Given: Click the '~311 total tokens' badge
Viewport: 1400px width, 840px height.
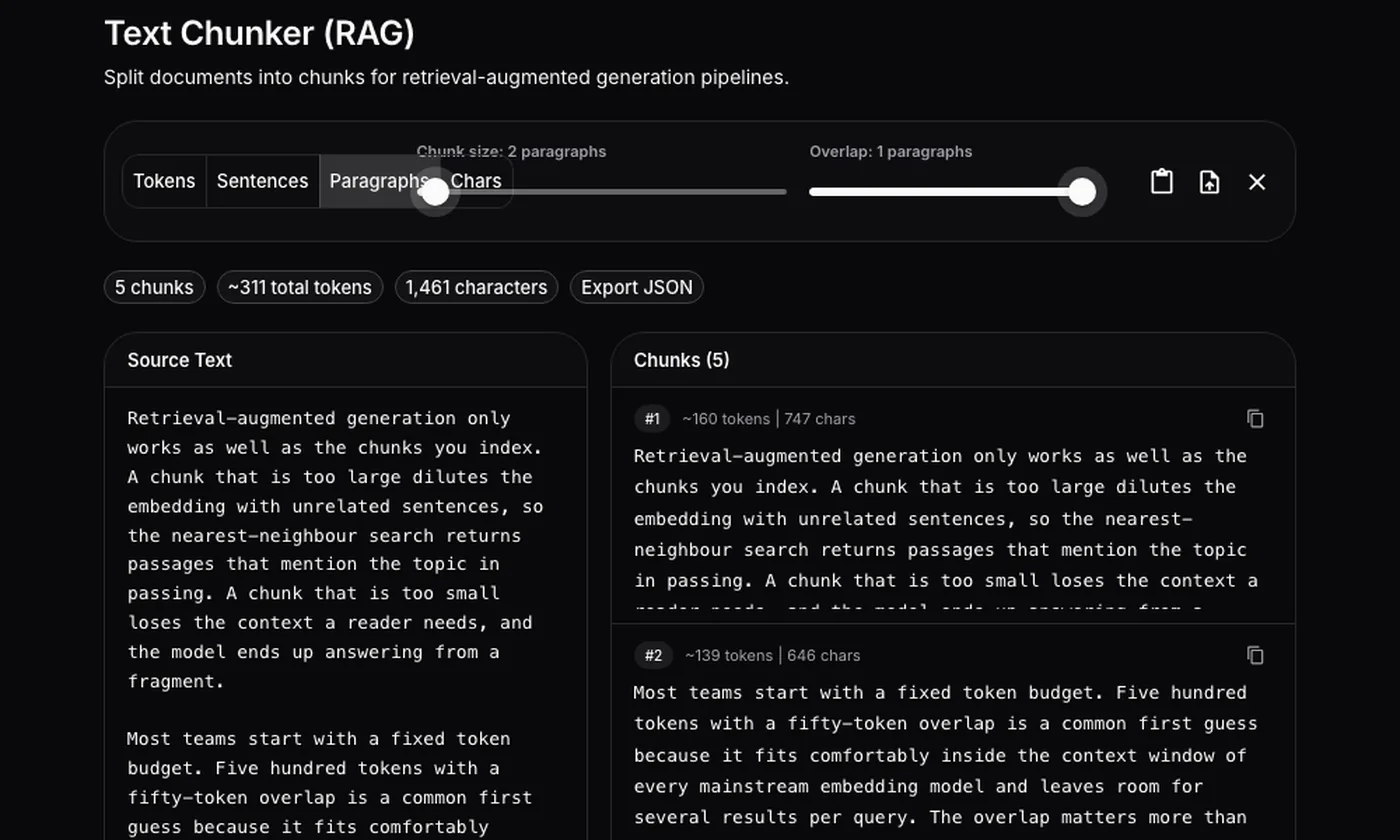Looking at the screenshot, I should (300, 287).
